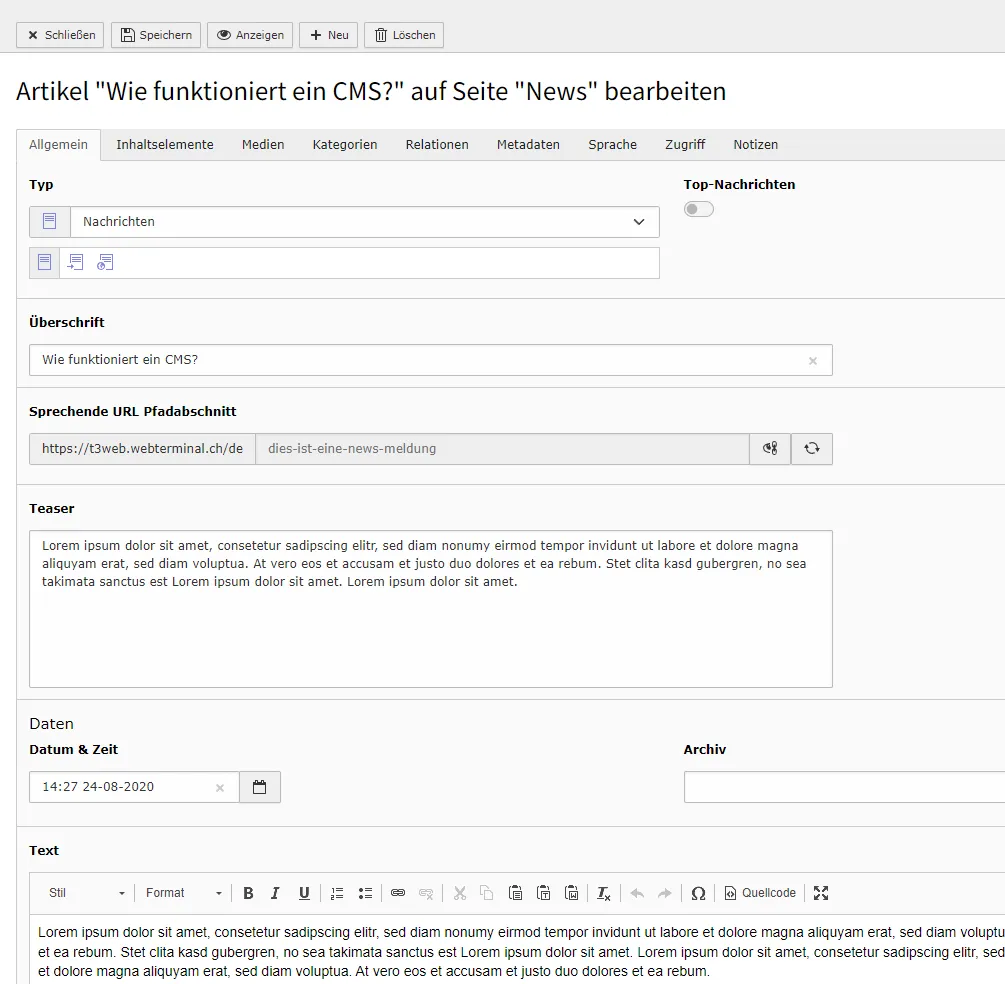The height and width of the screenshot is (984, 1005).
Task: Select the external link type icon
Action: [x=105, y=262]
